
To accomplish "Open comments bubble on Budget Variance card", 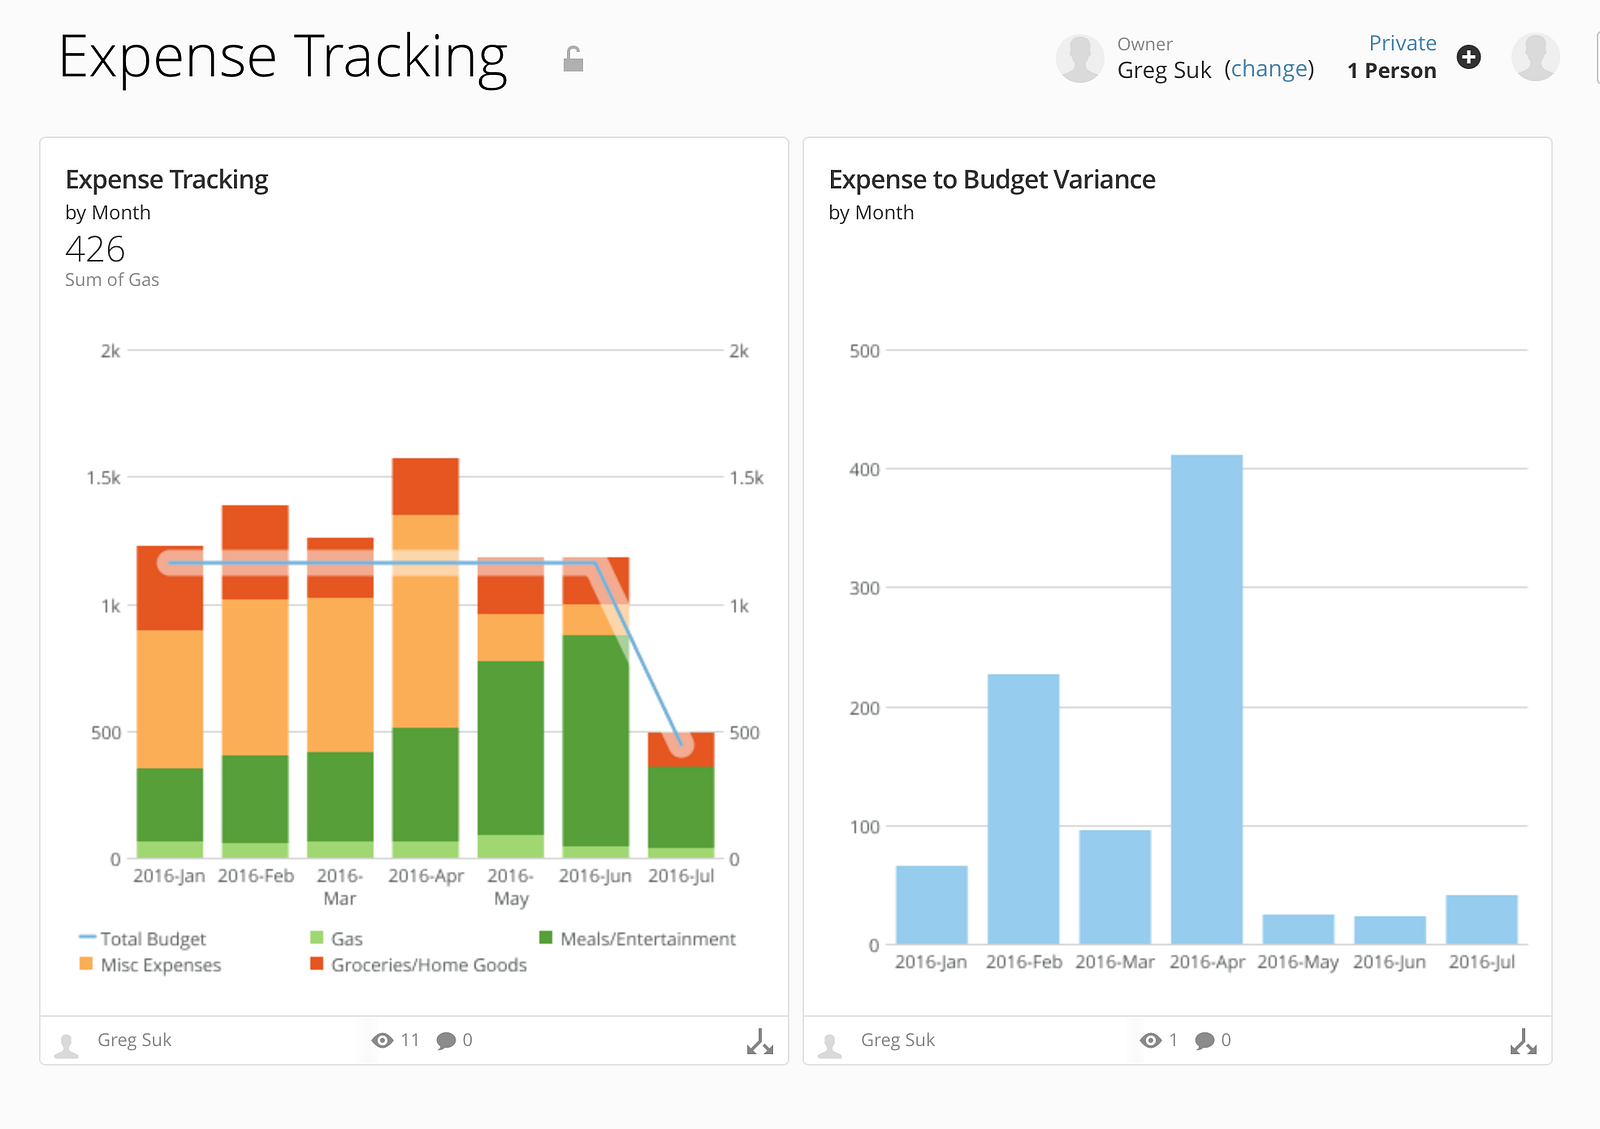I will [1205, 1041].
